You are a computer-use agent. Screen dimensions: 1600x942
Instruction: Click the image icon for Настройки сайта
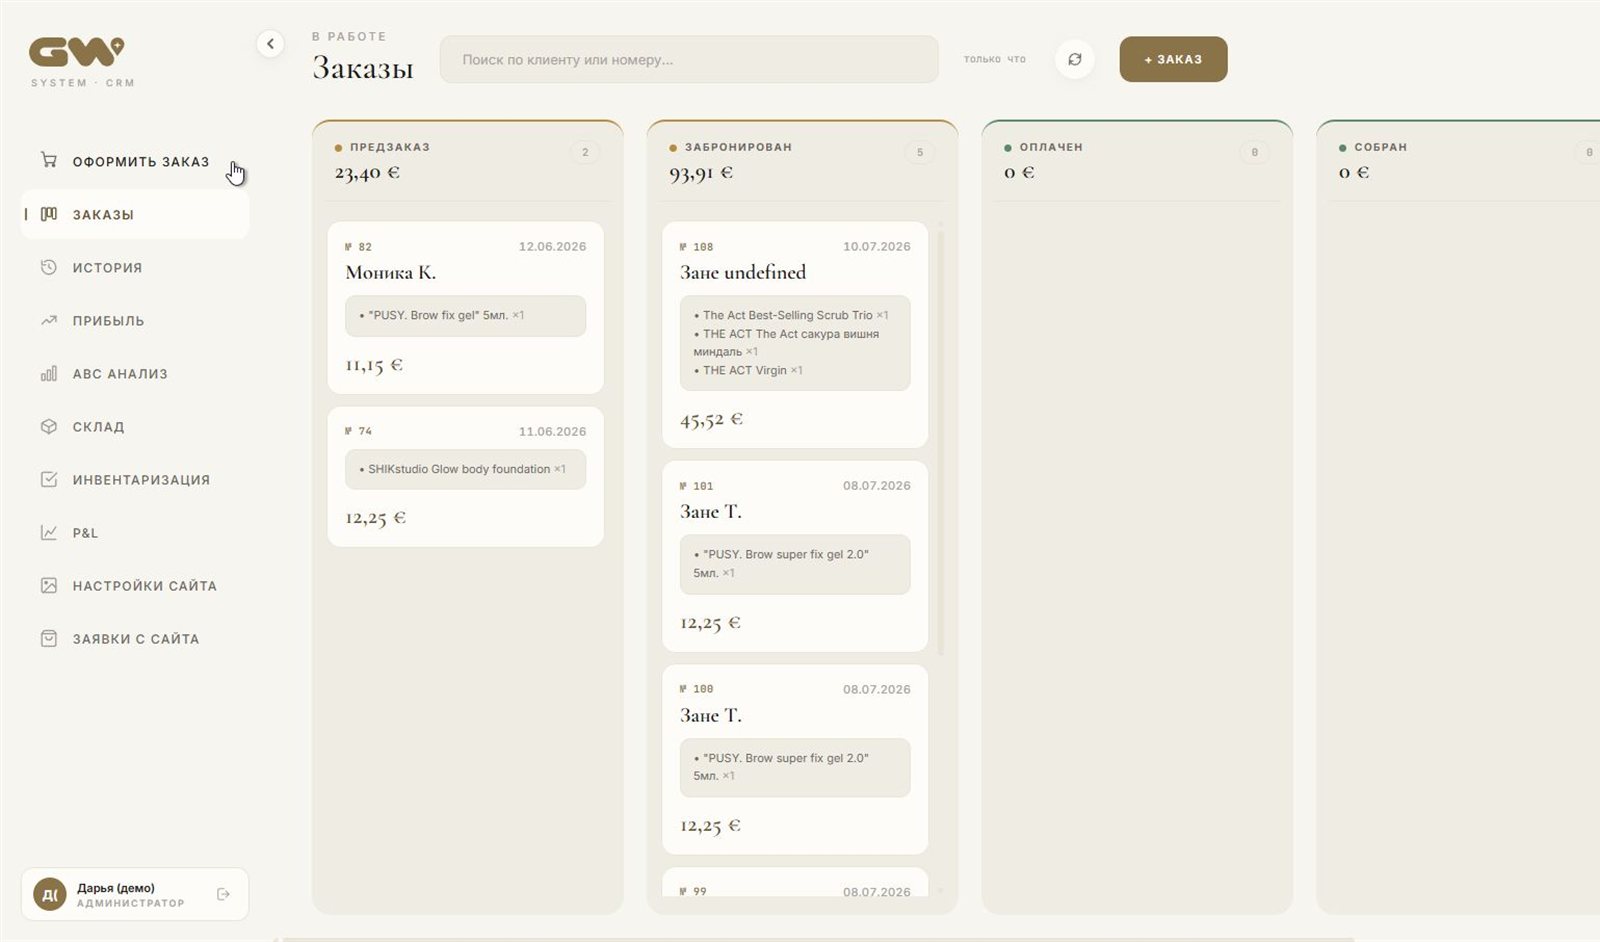click(48, 585)
